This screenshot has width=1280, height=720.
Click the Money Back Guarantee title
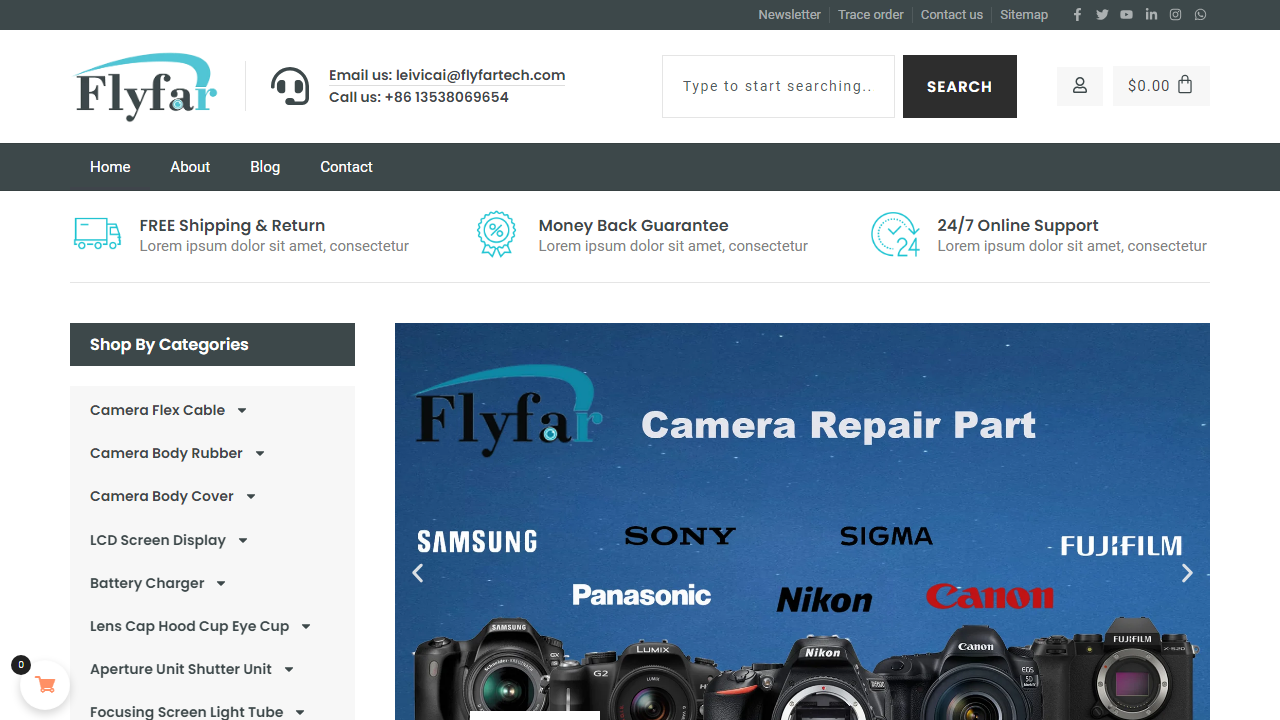click(633, 225)
